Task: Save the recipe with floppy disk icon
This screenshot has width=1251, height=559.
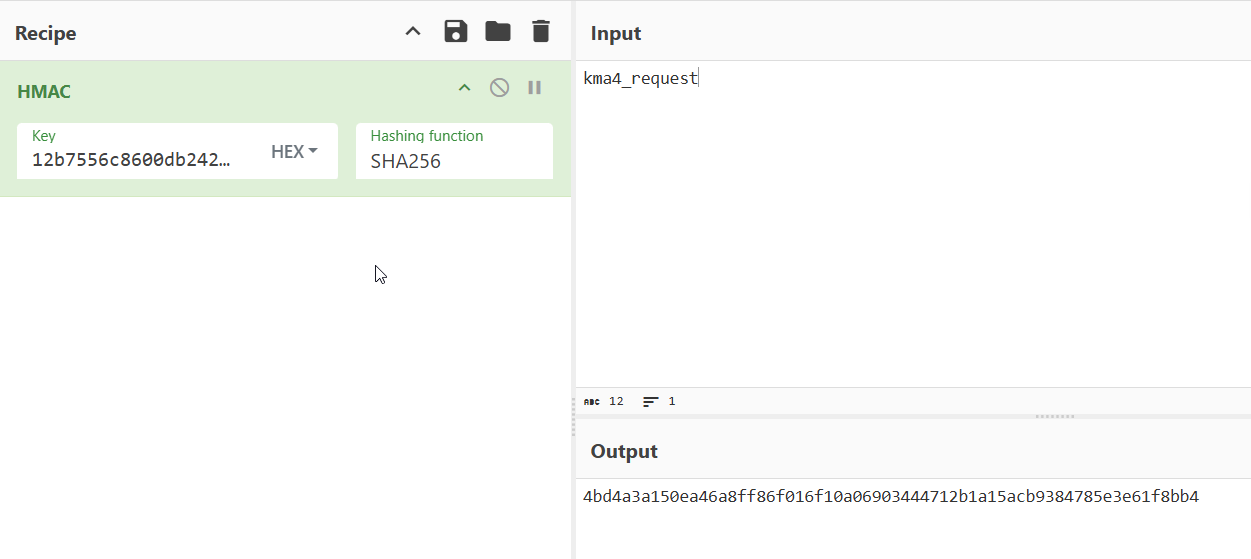Action: point(456,31)
